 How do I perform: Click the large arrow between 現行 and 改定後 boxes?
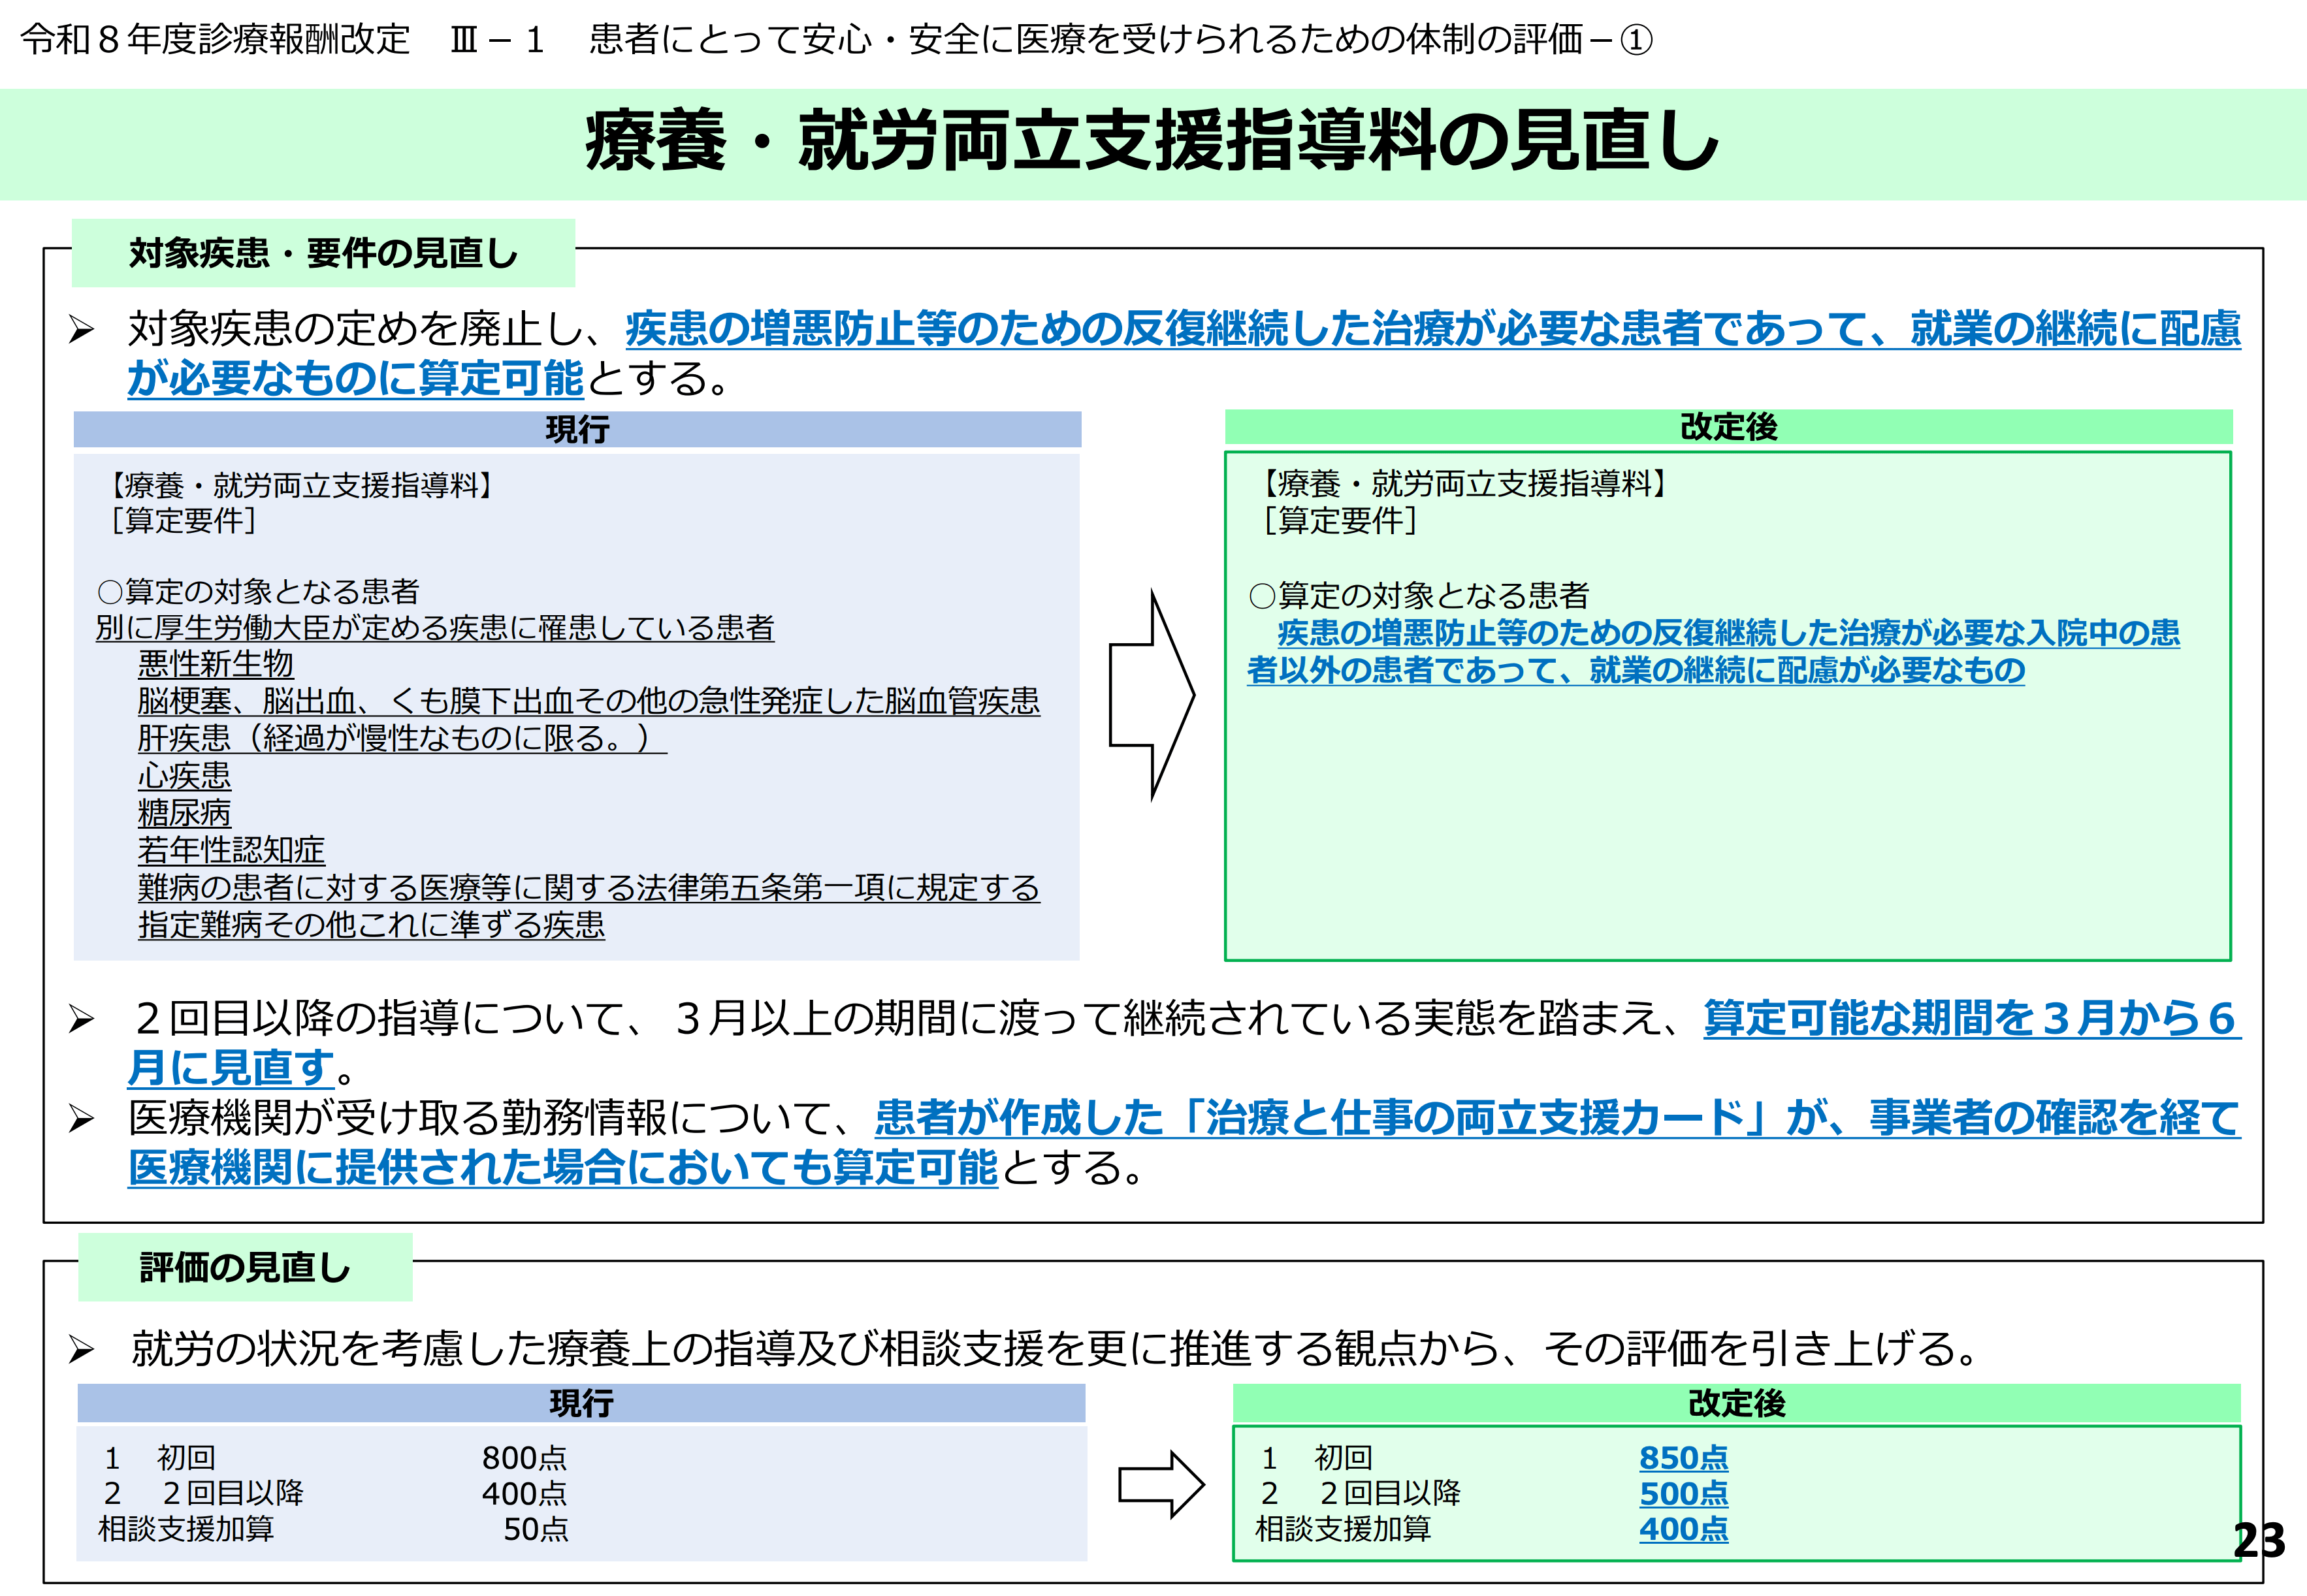point(1151,695)
